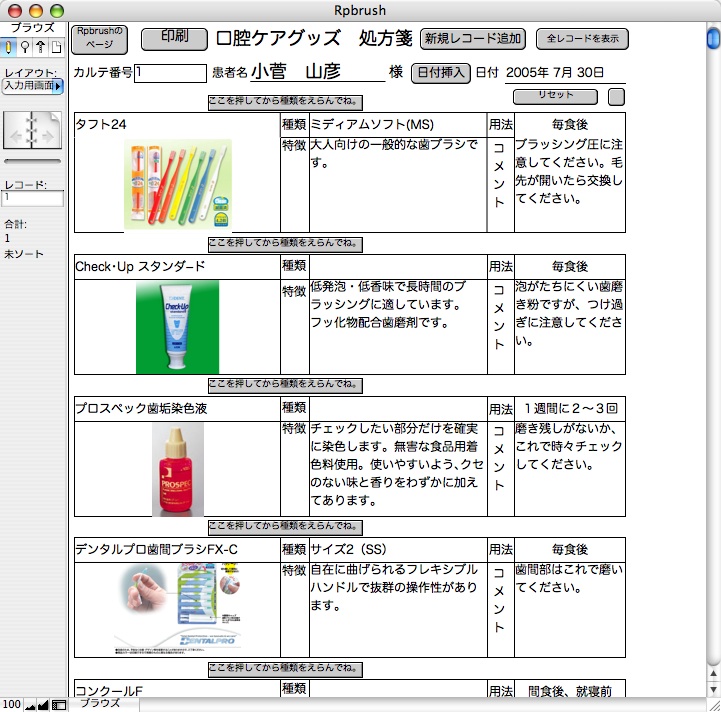Open the type chooser above デンタルプロ歯間ブラシFX-C
Image resolution: width=721 pixels, height=712 pixels.
(285, 528)
